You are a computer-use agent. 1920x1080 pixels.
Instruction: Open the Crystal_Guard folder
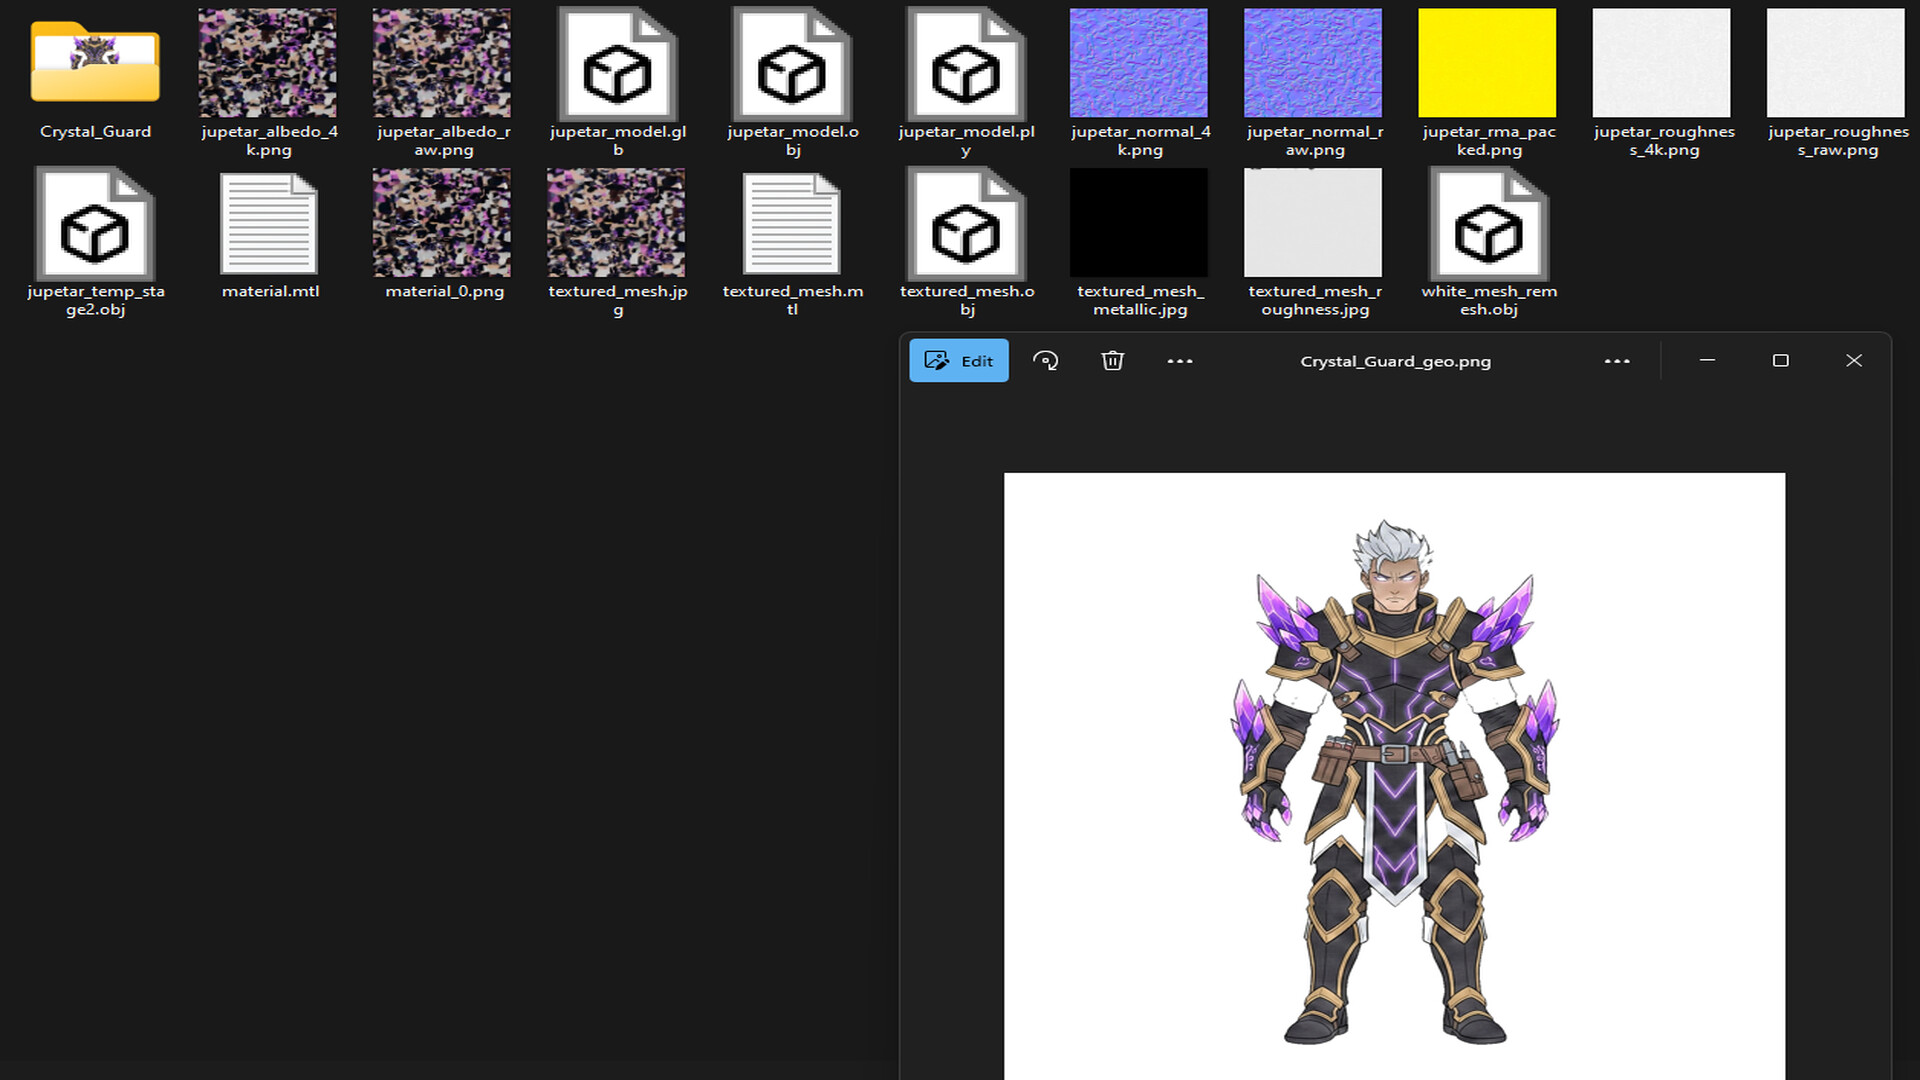coord(95,62)
